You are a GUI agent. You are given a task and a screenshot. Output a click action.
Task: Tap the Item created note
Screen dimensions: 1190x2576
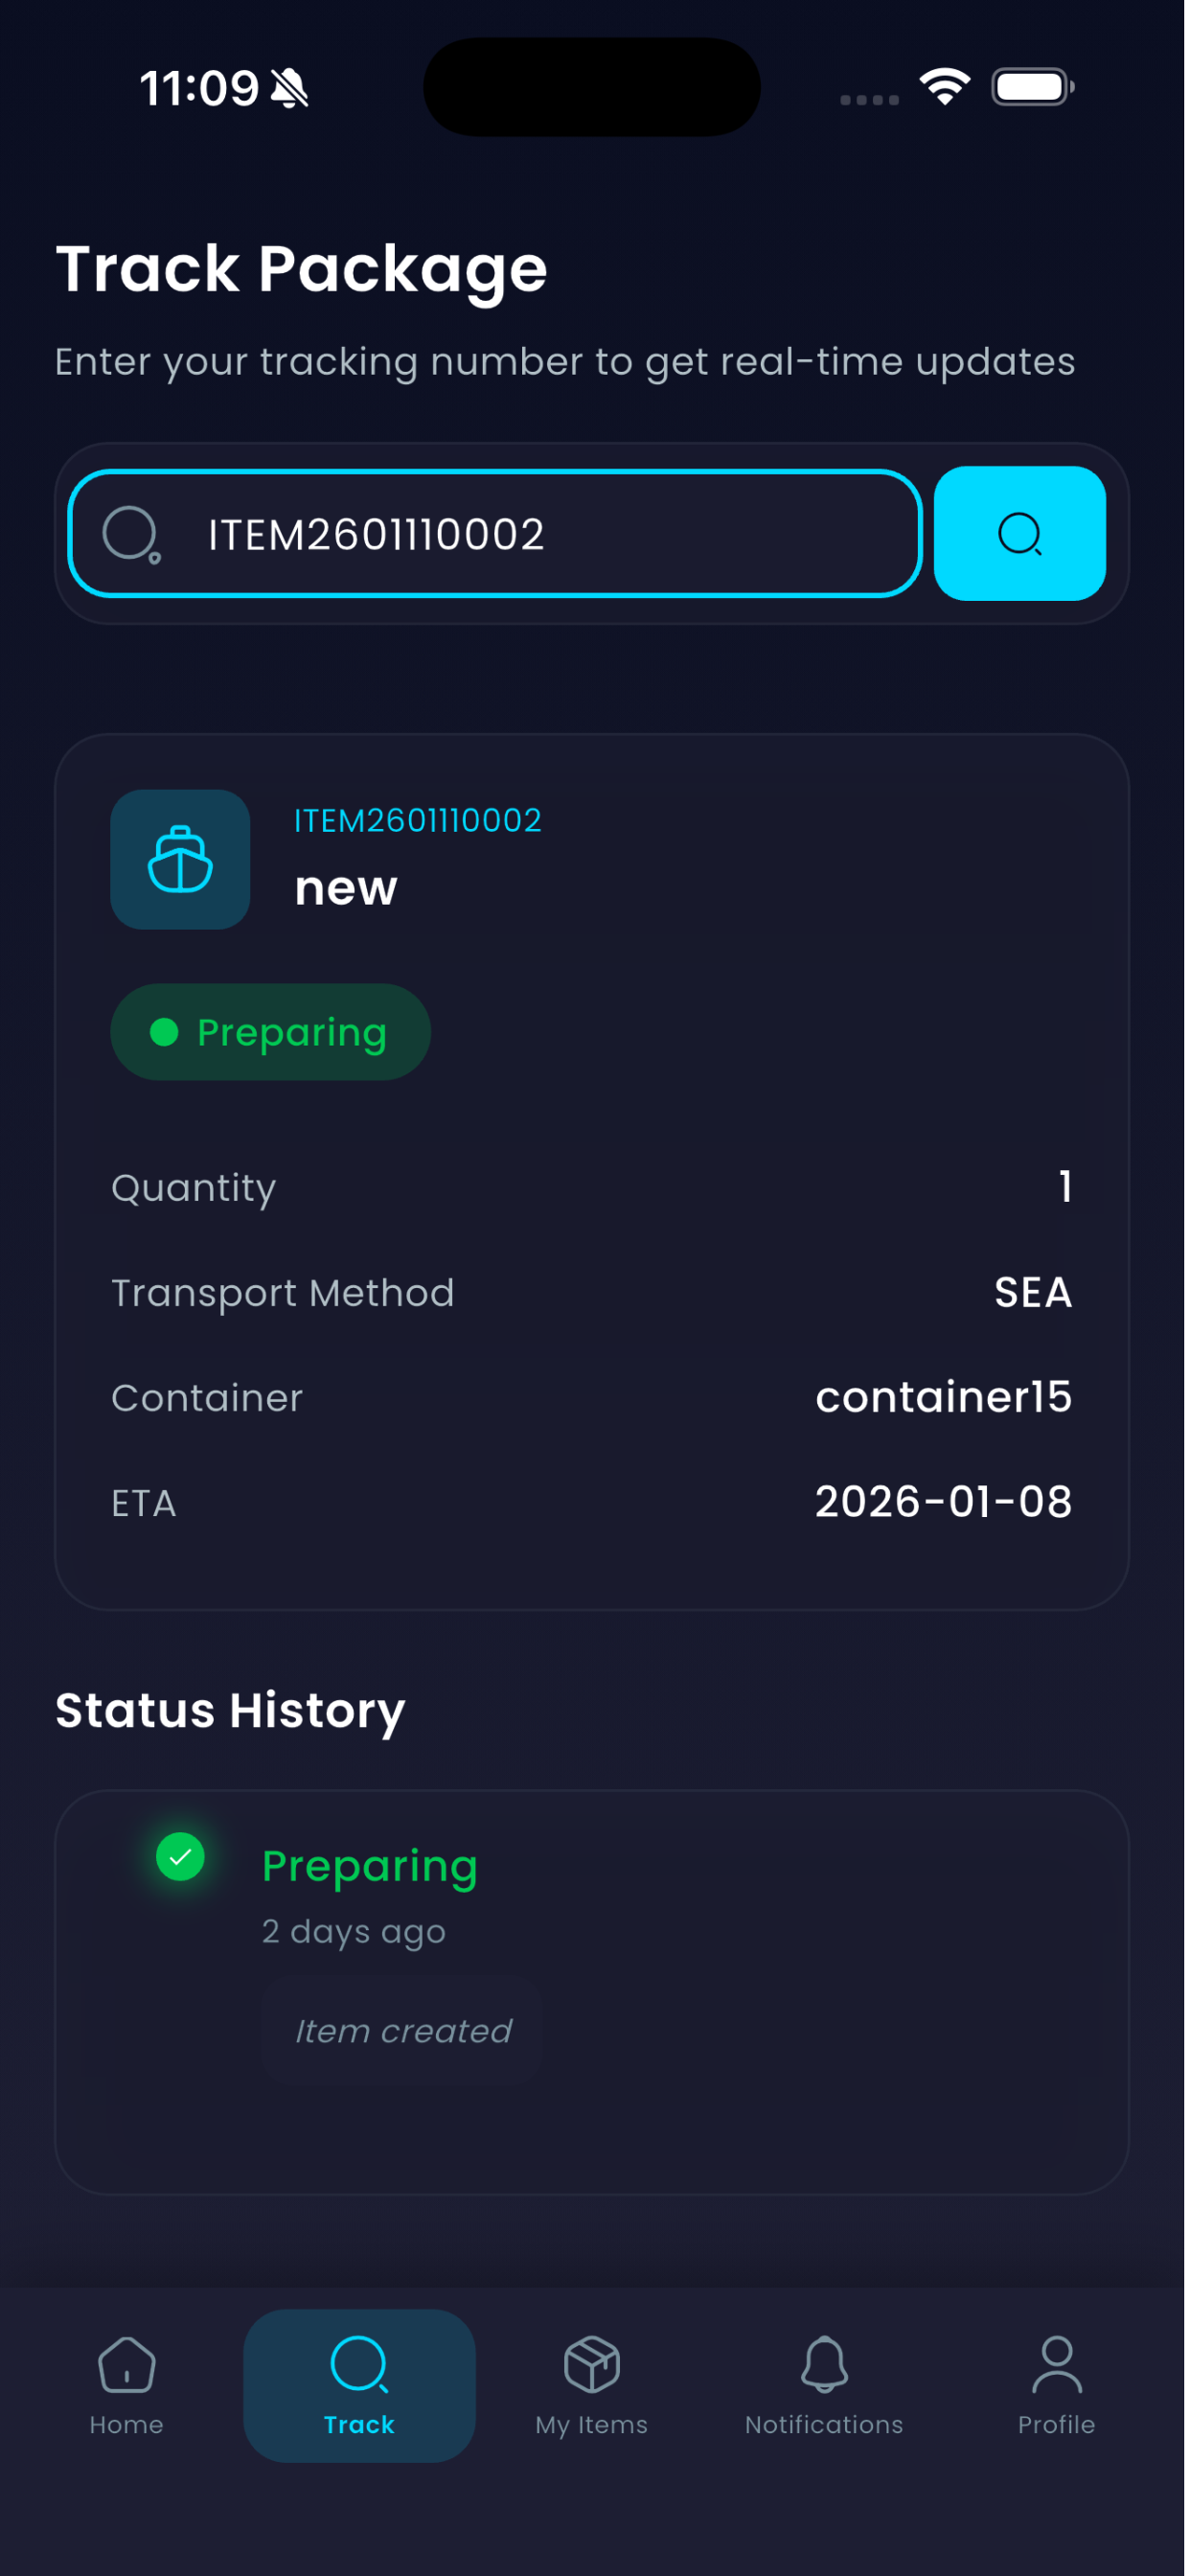pos(402,2031)
